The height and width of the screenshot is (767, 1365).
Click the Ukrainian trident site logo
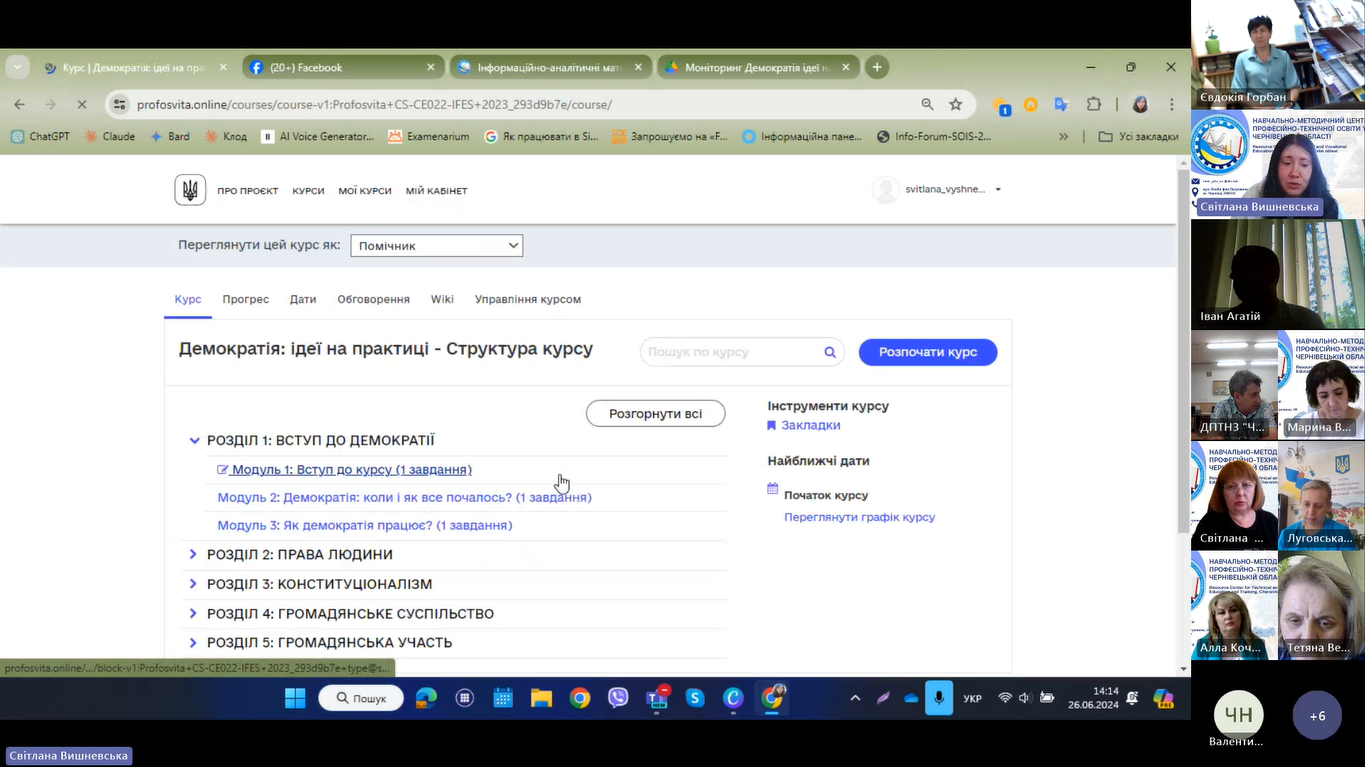pos(190,190)
